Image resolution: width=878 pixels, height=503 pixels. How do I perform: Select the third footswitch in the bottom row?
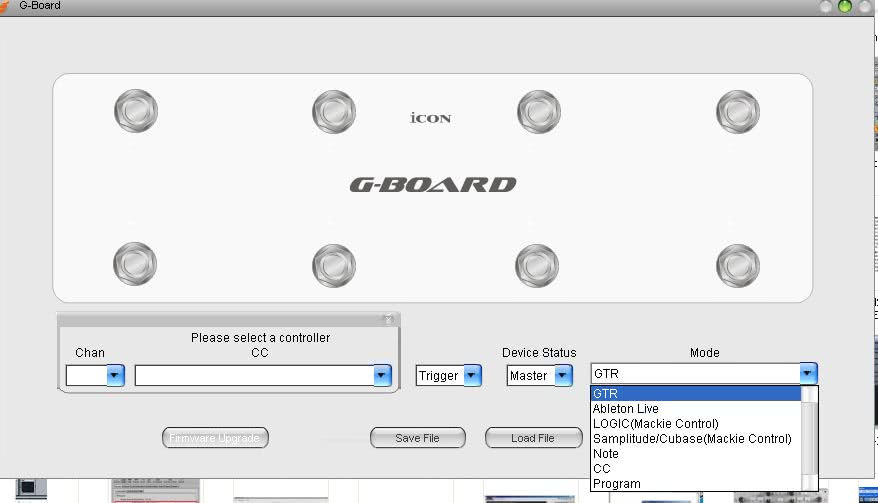pyautogui.click(x=536, y=266)
